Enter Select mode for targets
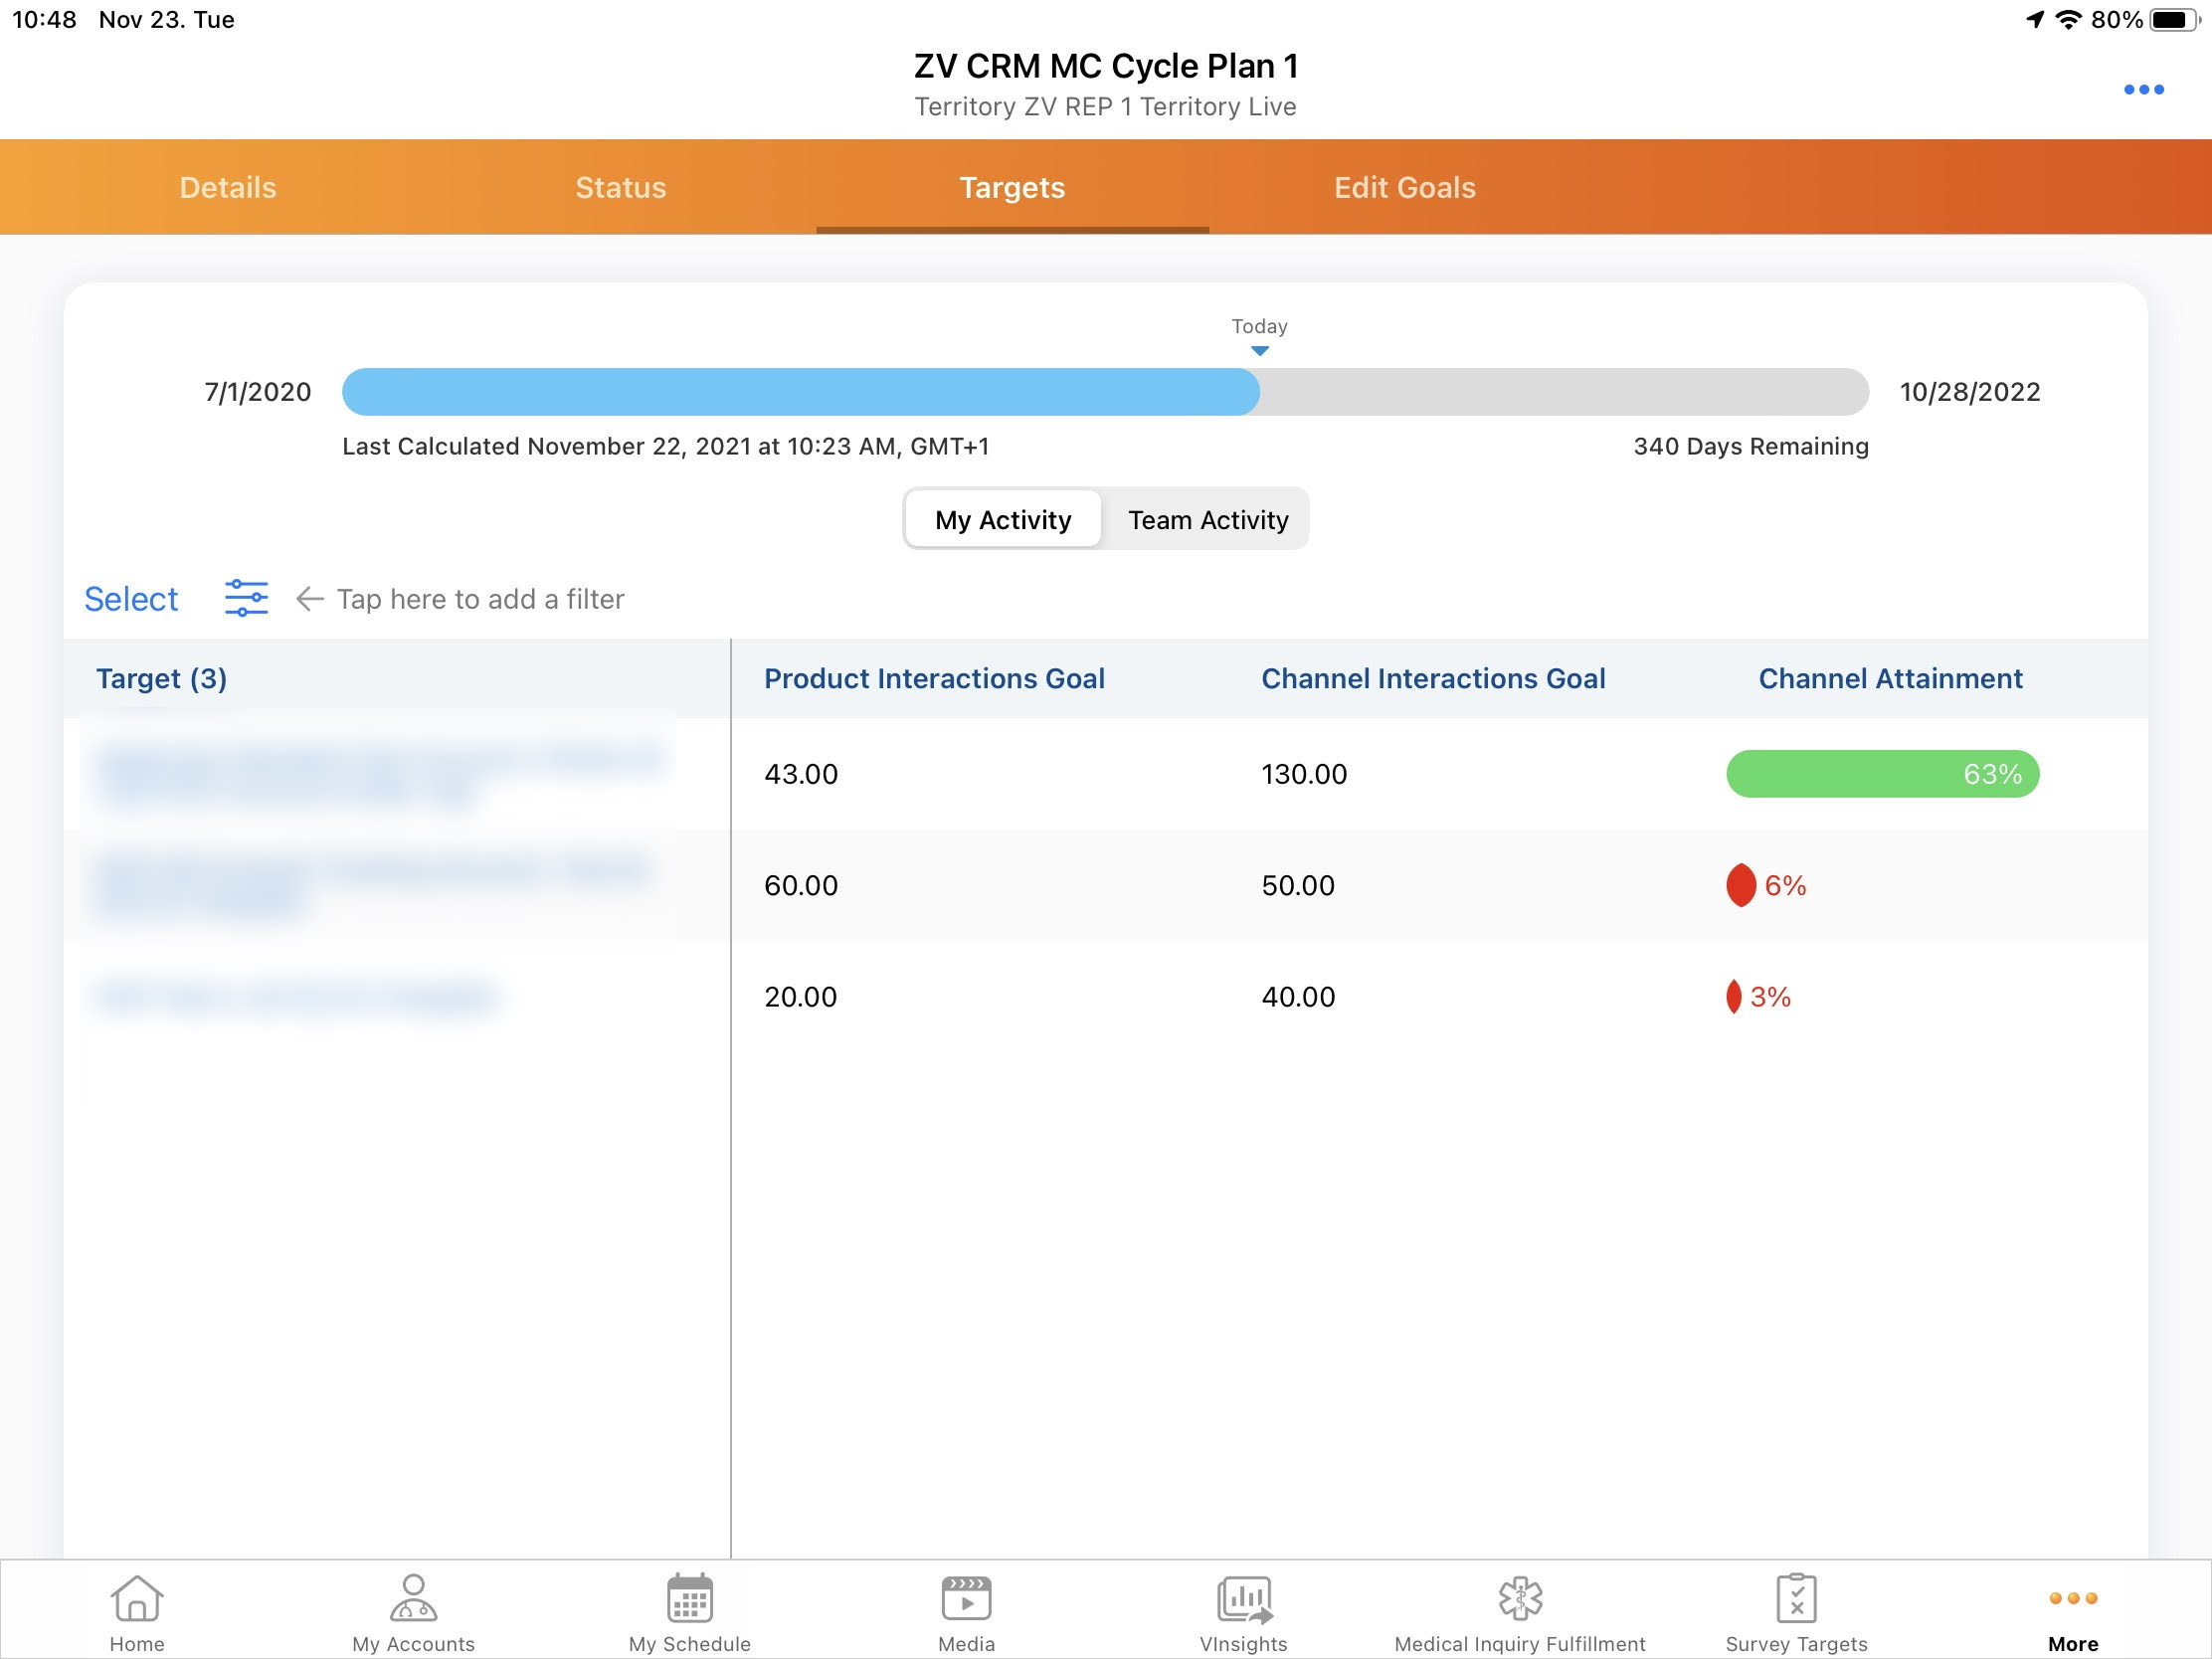The height and width of the screenshot is (1659, 2212). [x=131, y=598]
